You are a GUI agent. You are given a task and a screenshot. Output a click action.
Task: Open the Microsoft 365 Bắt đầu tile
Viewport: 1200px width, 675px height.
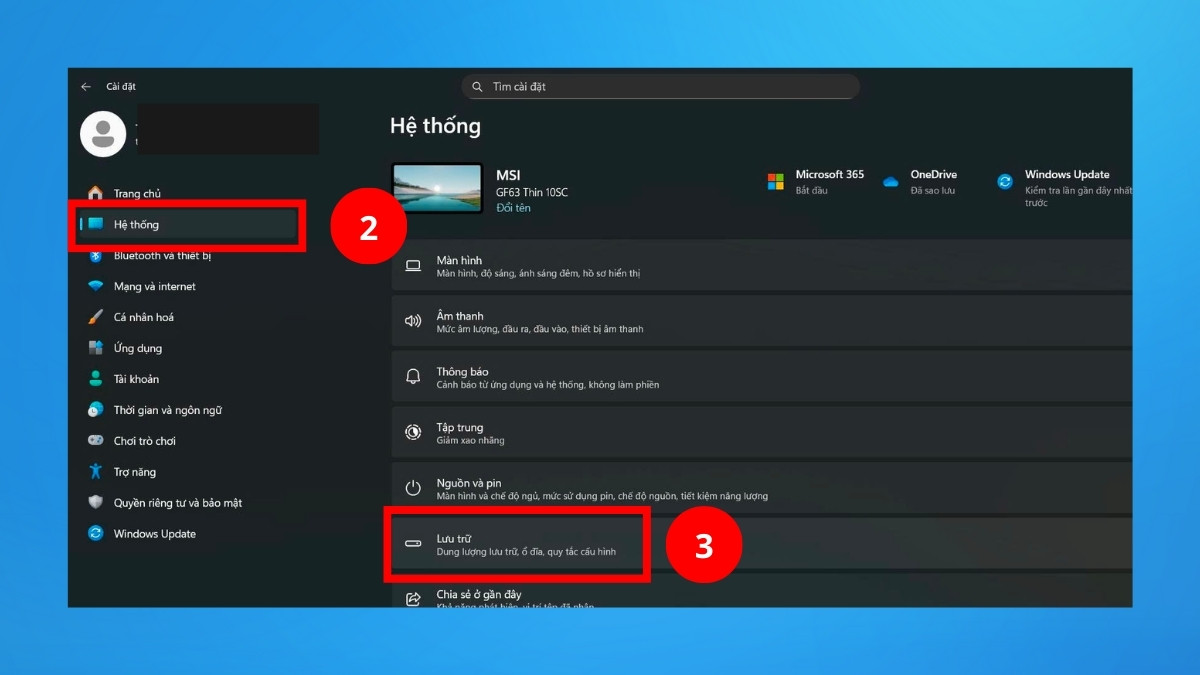coord(815,181)
